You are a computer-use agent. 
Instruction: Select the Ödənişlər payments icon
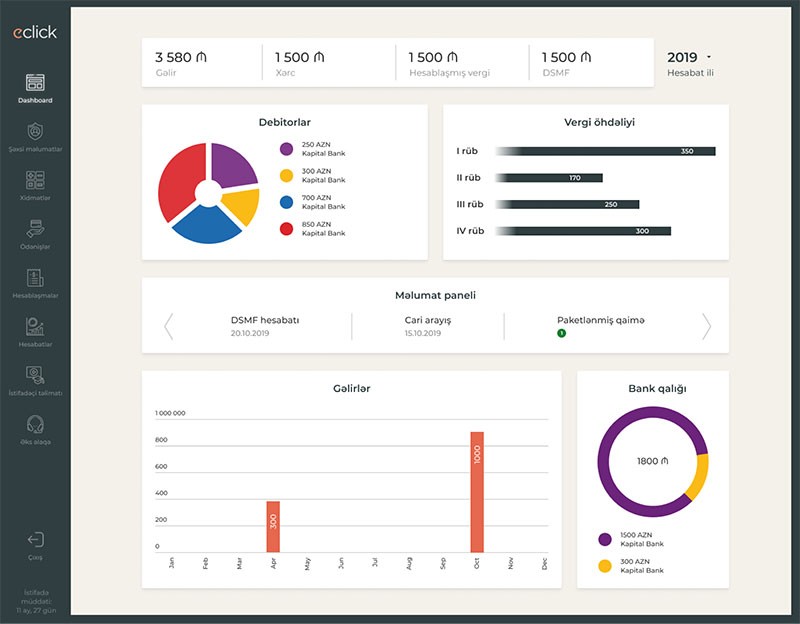coord(35,229)
